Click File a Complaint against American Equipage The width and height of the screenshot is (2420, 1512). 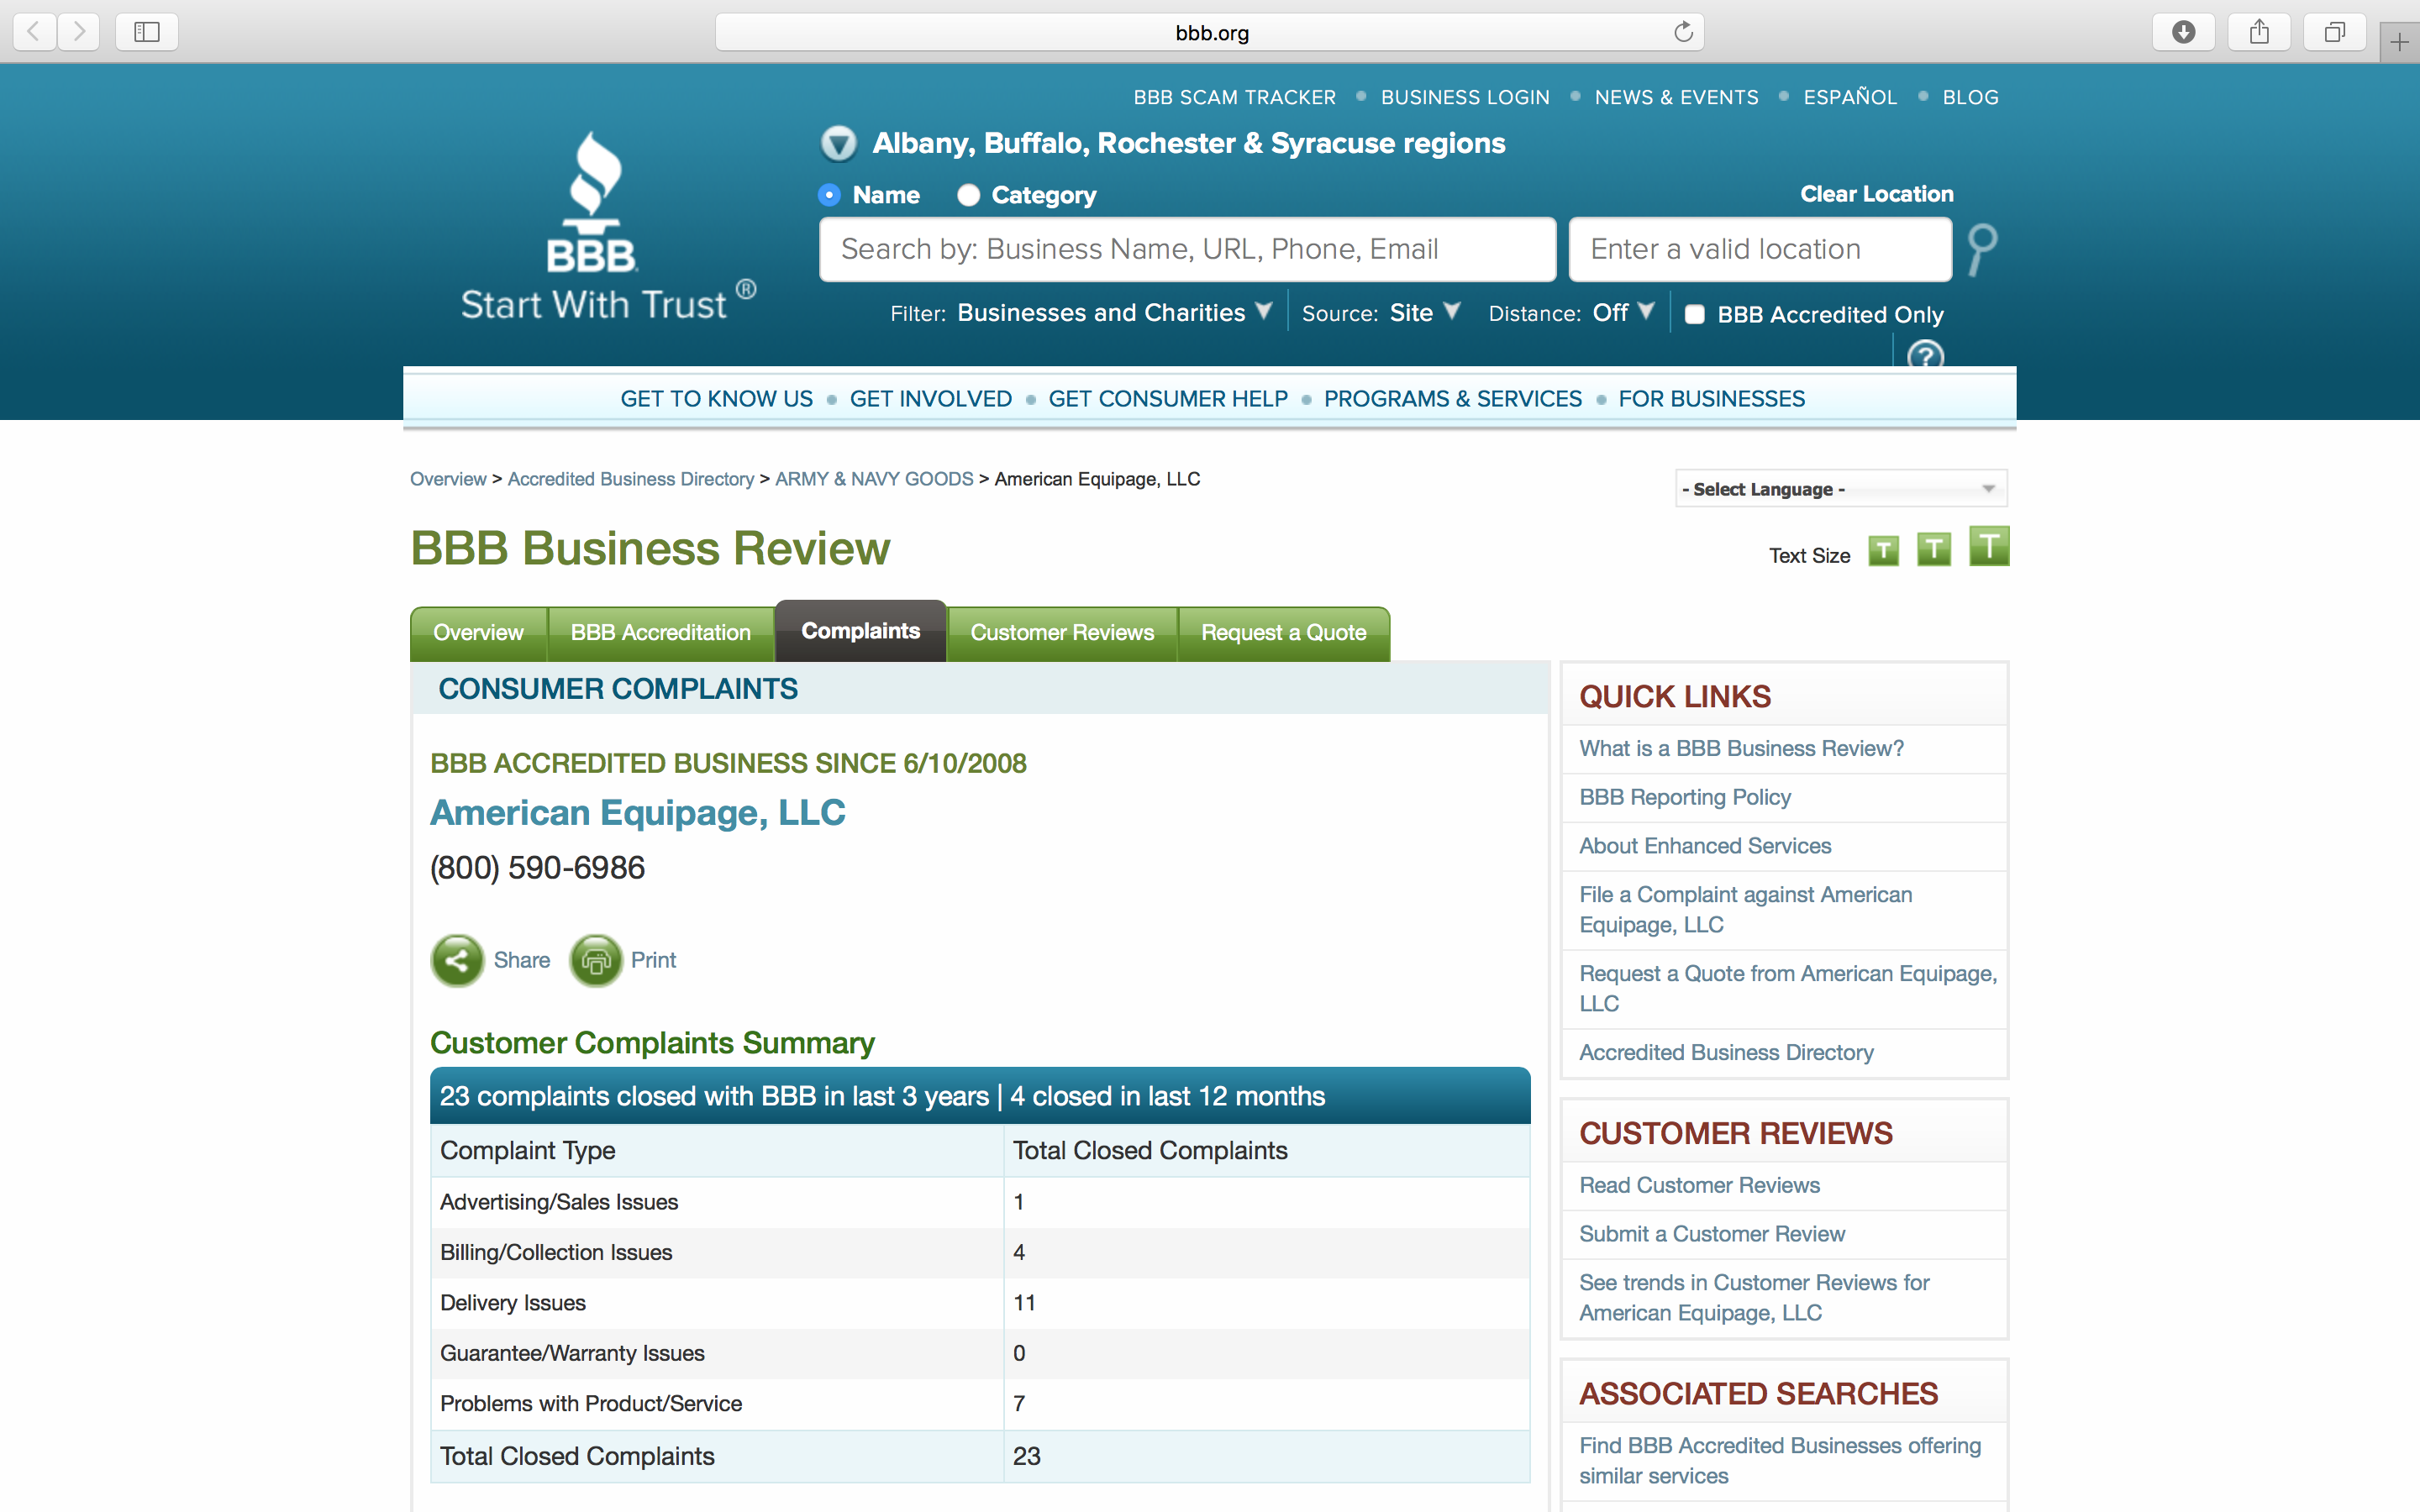pos(1745,909)
